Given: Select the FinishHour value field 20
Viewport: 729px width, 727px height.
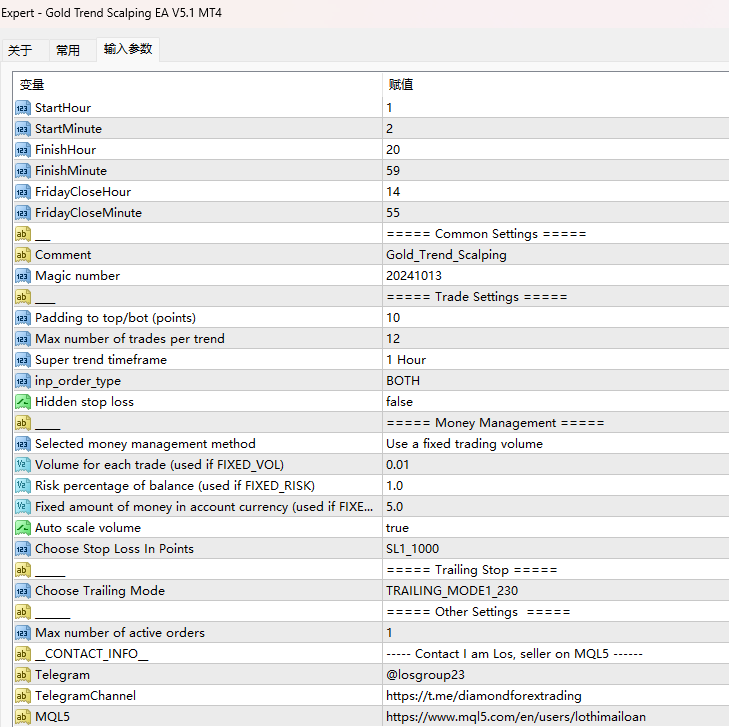Looking at the screenshot, I should pyautogui.click(x=556, y=150).
